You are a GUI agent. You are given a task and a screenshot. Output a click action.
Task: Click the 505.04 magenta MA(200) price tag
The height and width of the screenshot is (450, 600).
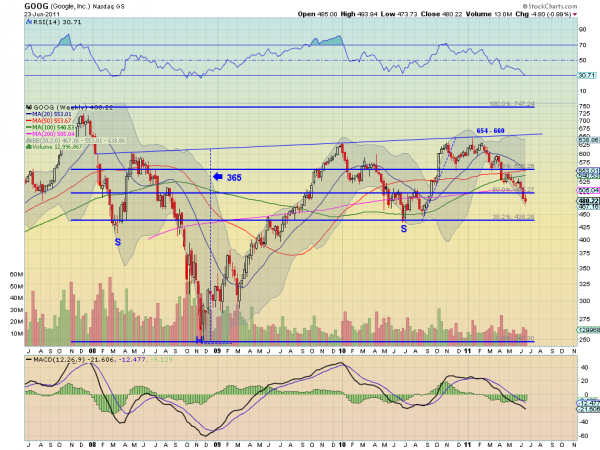click(x=589, y=190)
